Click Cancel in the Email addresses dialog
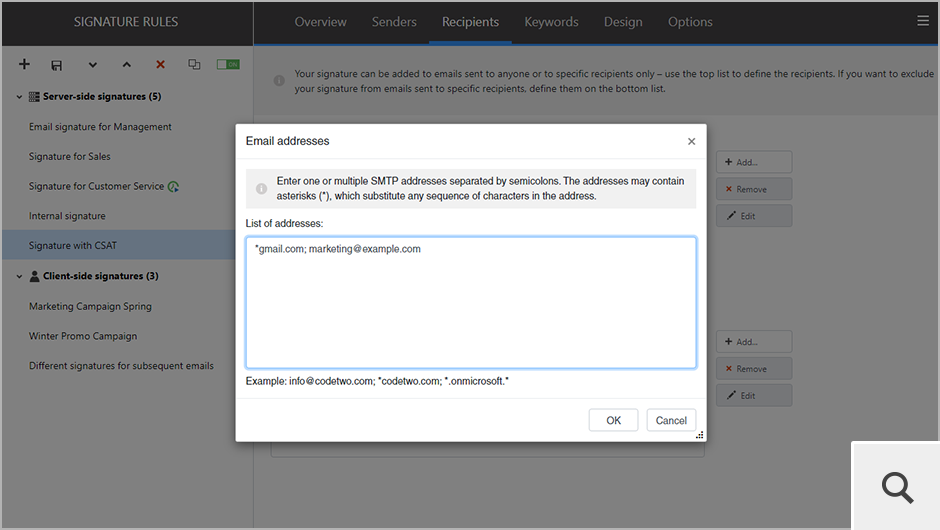 click(671, 421)
